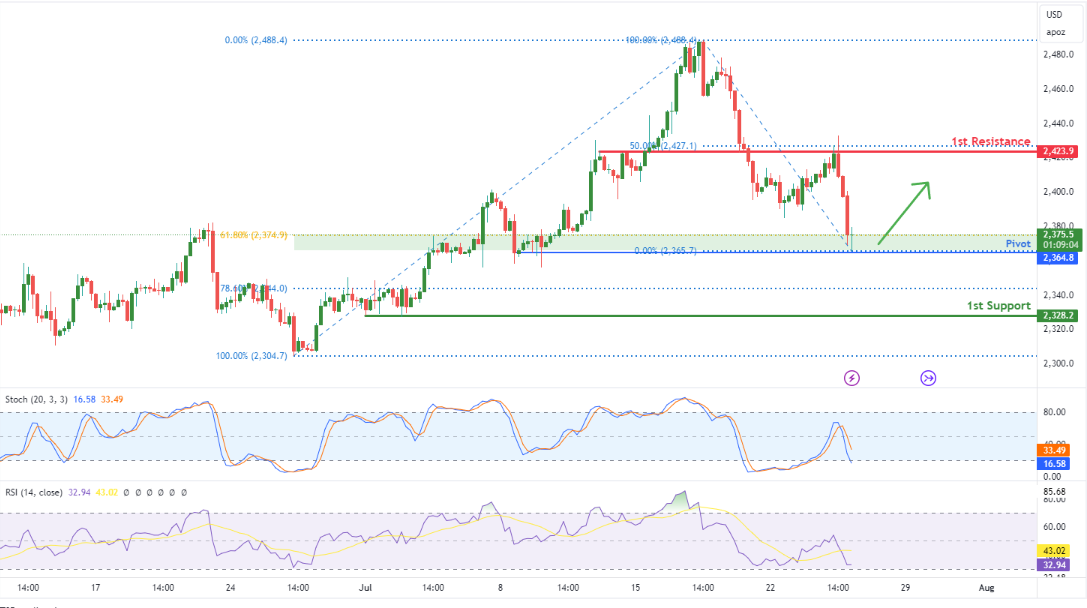Click the 1st Resistance text label
Image resolution: width=1087 pixels, height=608 pixels.
click(x=991, y=141)
